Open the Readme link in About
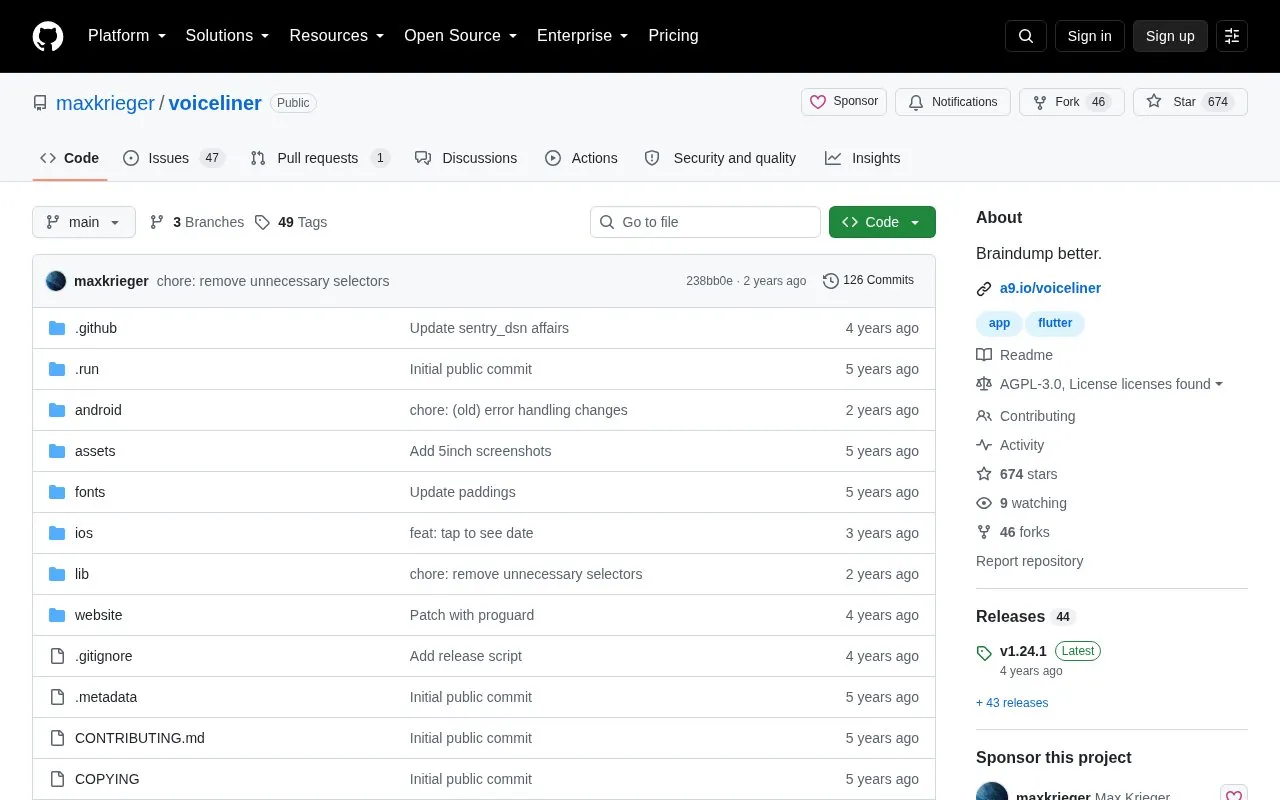The image size is (1280, 800). (1015, 355)
